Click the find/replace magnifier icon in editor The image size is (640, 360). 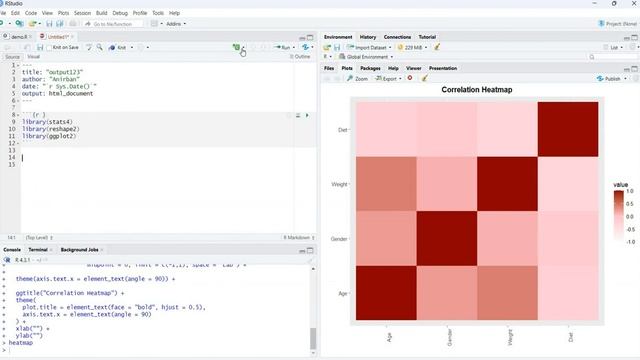tap(100, 48)
